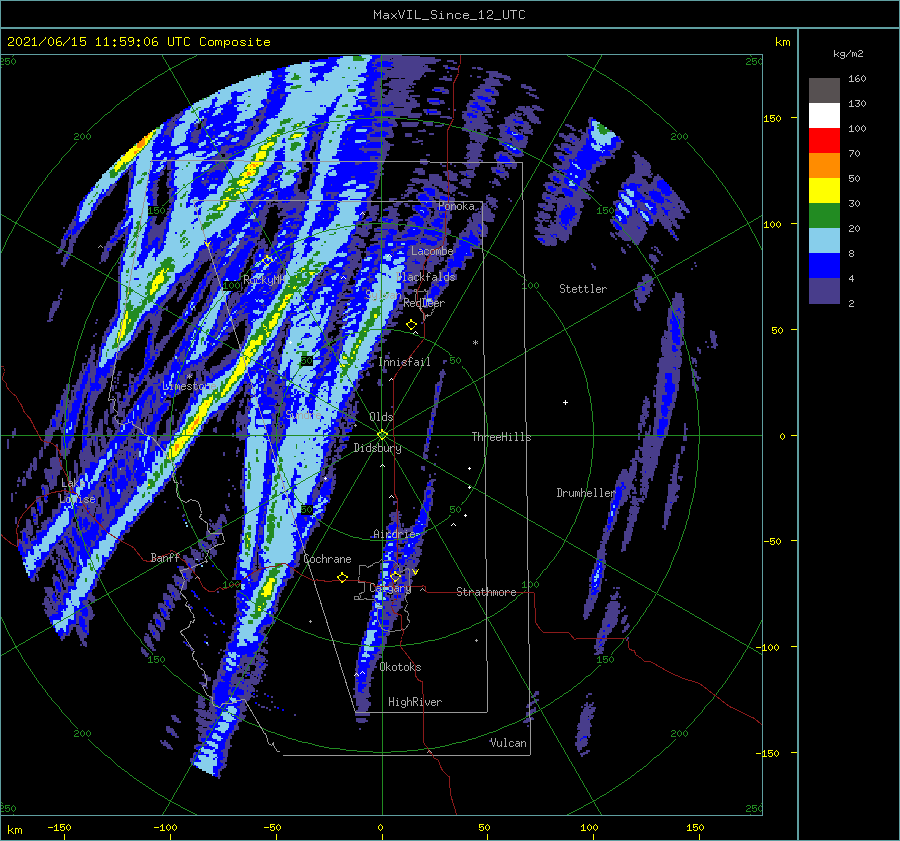
Task: Select the yellow diamond marker beside RockyMH
Action: click(x=267, y=261)
